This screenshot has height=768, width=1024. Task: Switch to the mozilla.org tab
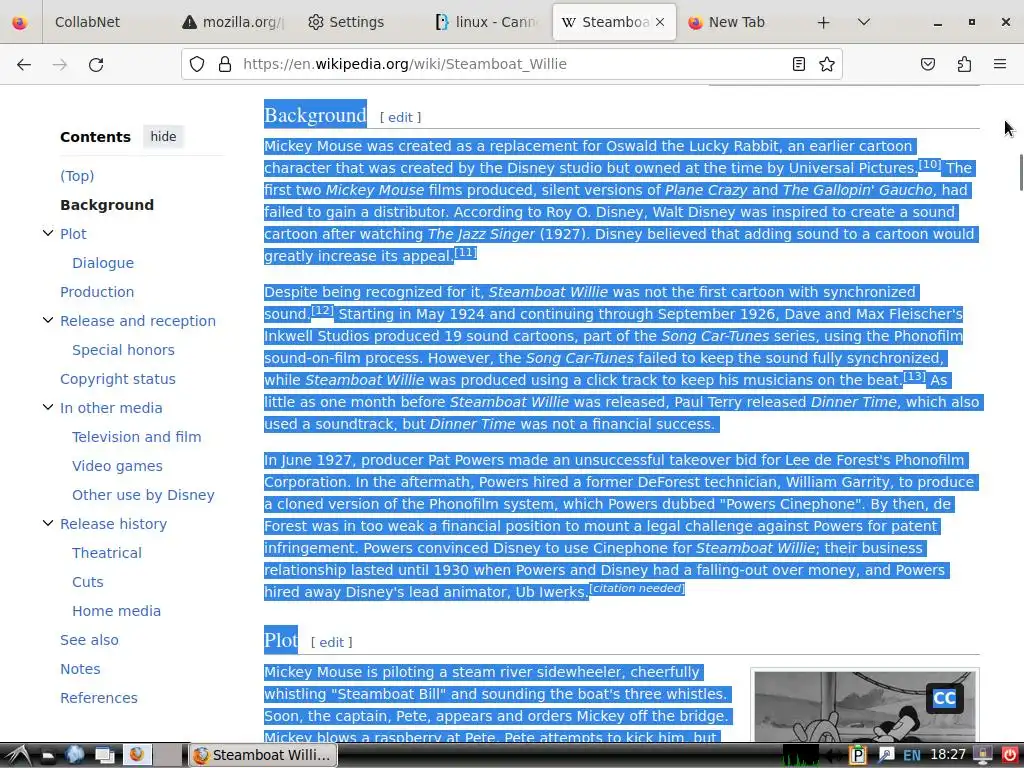pyautogui.click(x=232, y=22)
